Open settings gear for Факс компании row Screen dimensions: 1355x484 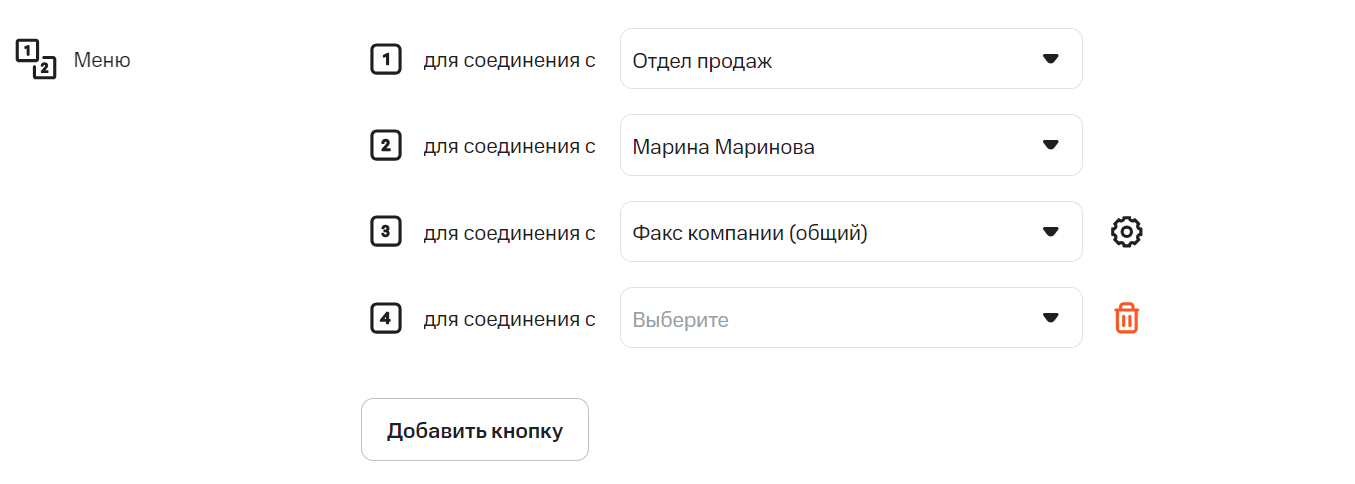1127,232
